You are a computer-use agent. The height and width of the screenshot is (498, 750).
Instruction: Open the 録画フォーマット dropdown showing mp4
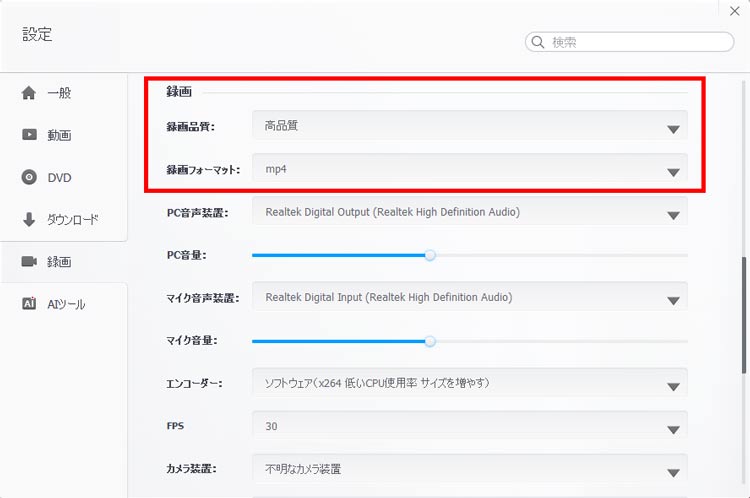tap(470, 169)
